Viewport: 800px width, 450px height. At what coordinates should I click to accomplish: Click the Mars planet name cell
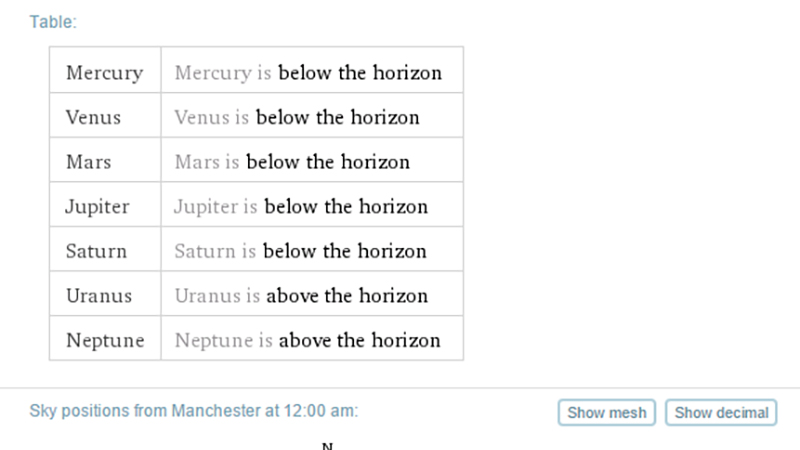pos(105,160)
